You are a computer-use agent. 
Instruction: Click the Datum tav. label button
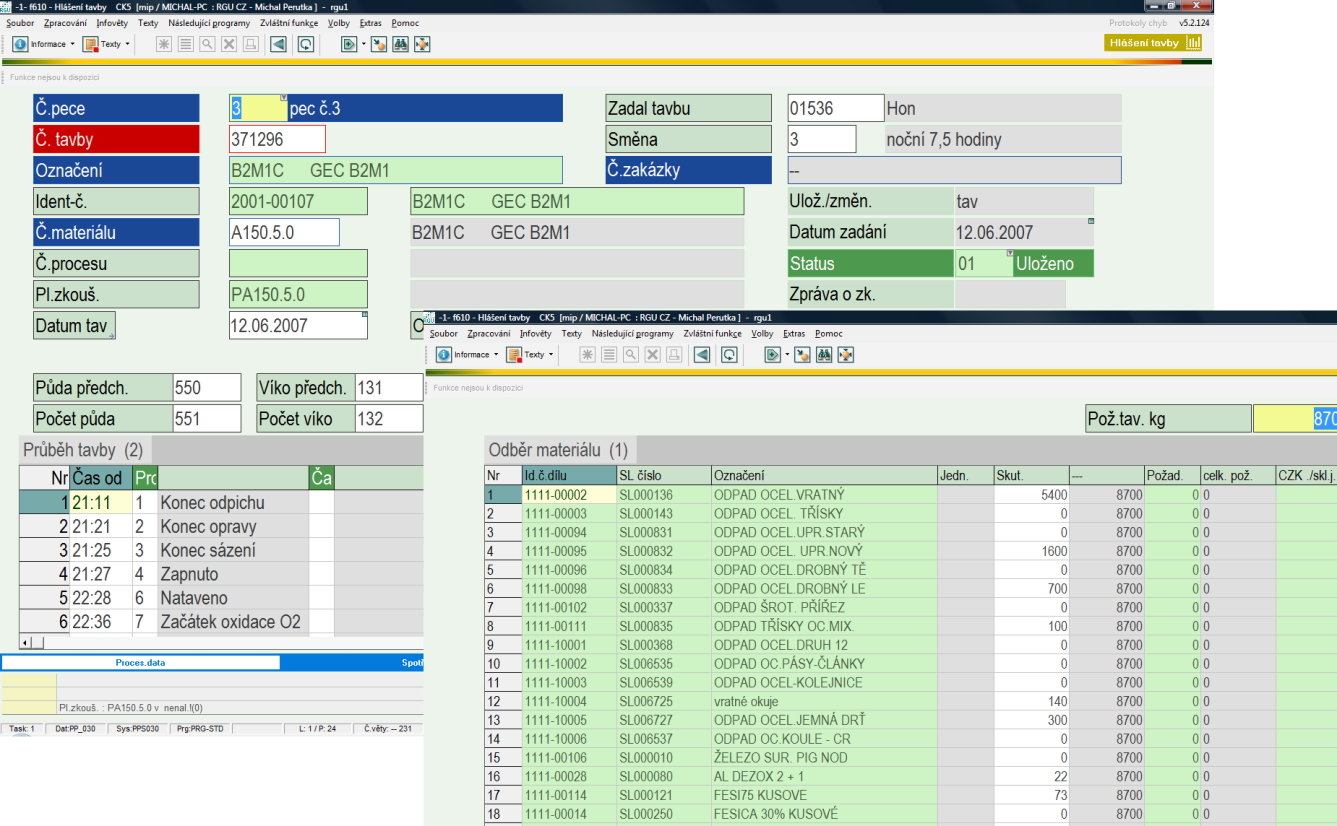coord(75,325)
